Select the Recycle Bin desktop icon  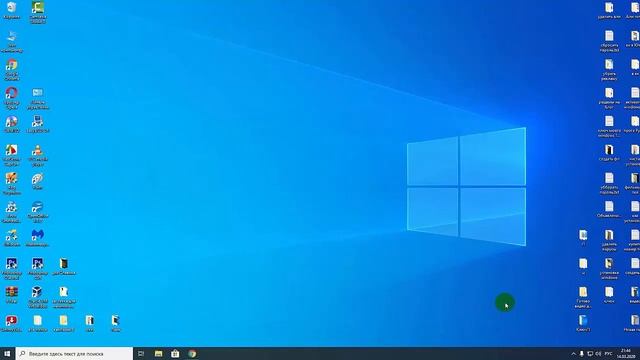pyautogui.click(x=11, y=10)
